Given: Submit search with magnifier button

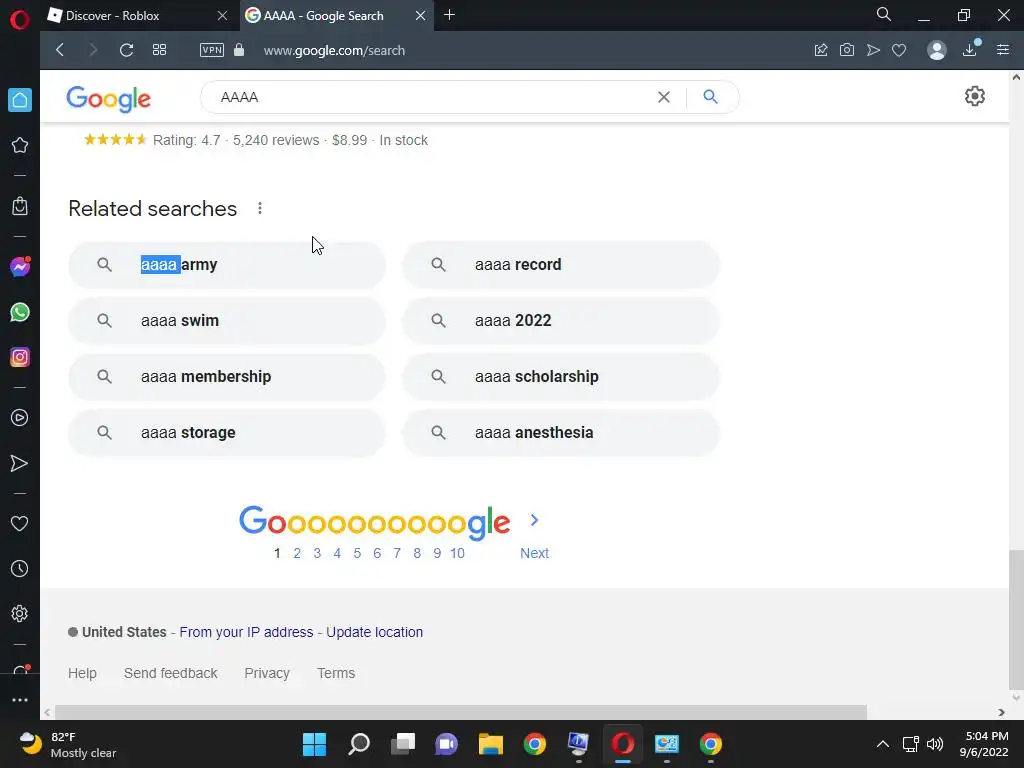Looking at the screenshot, I should click(711, 97).
